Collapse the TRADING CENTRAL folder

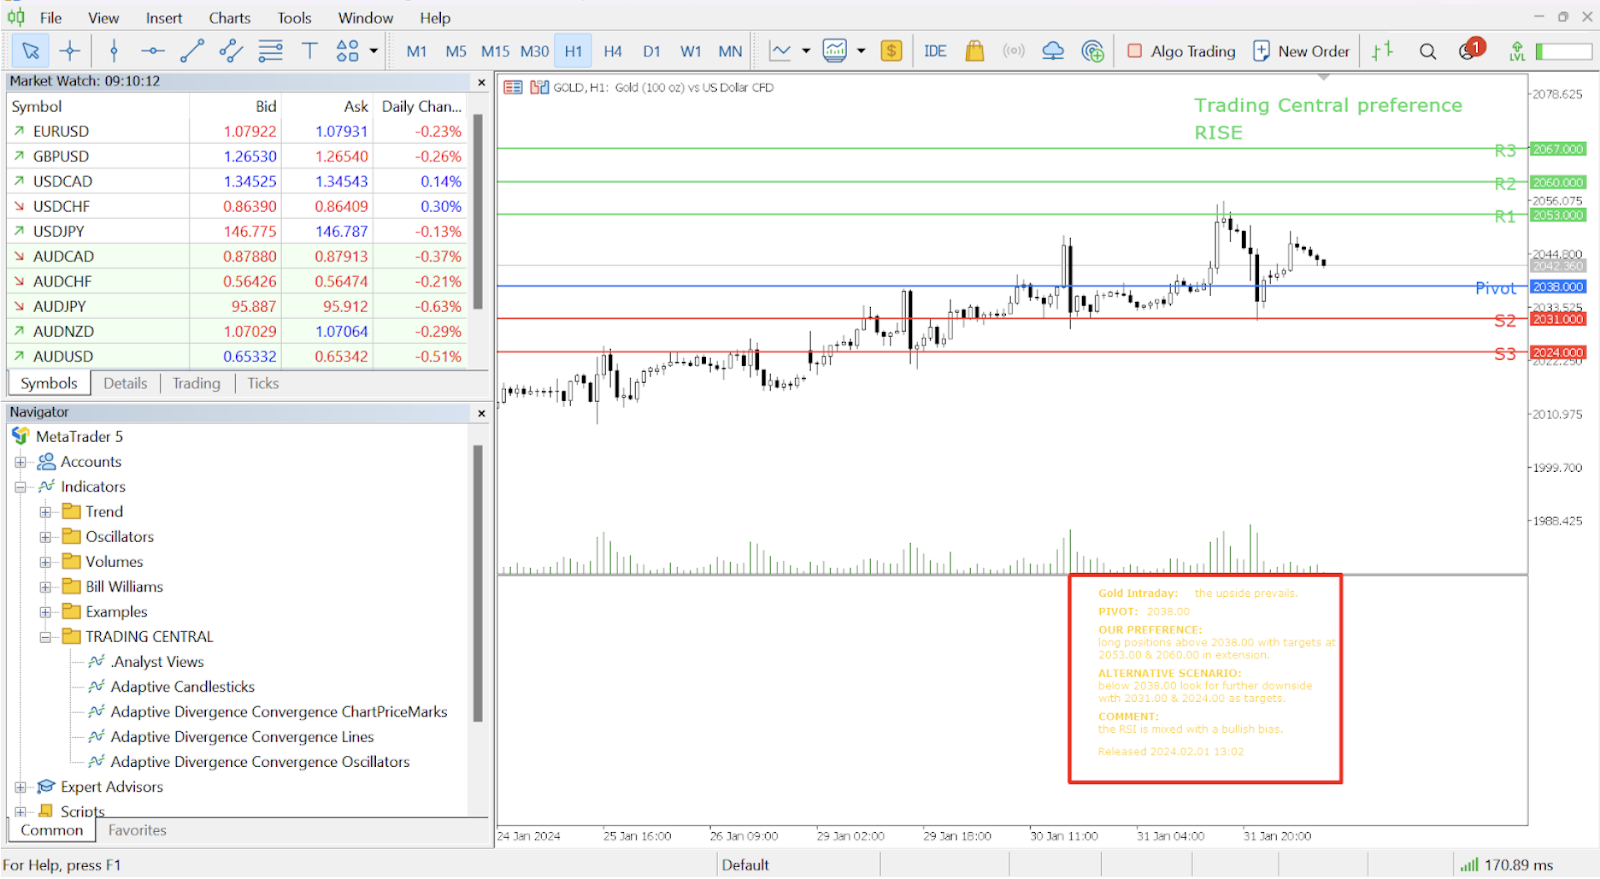(x=45, y=637)
